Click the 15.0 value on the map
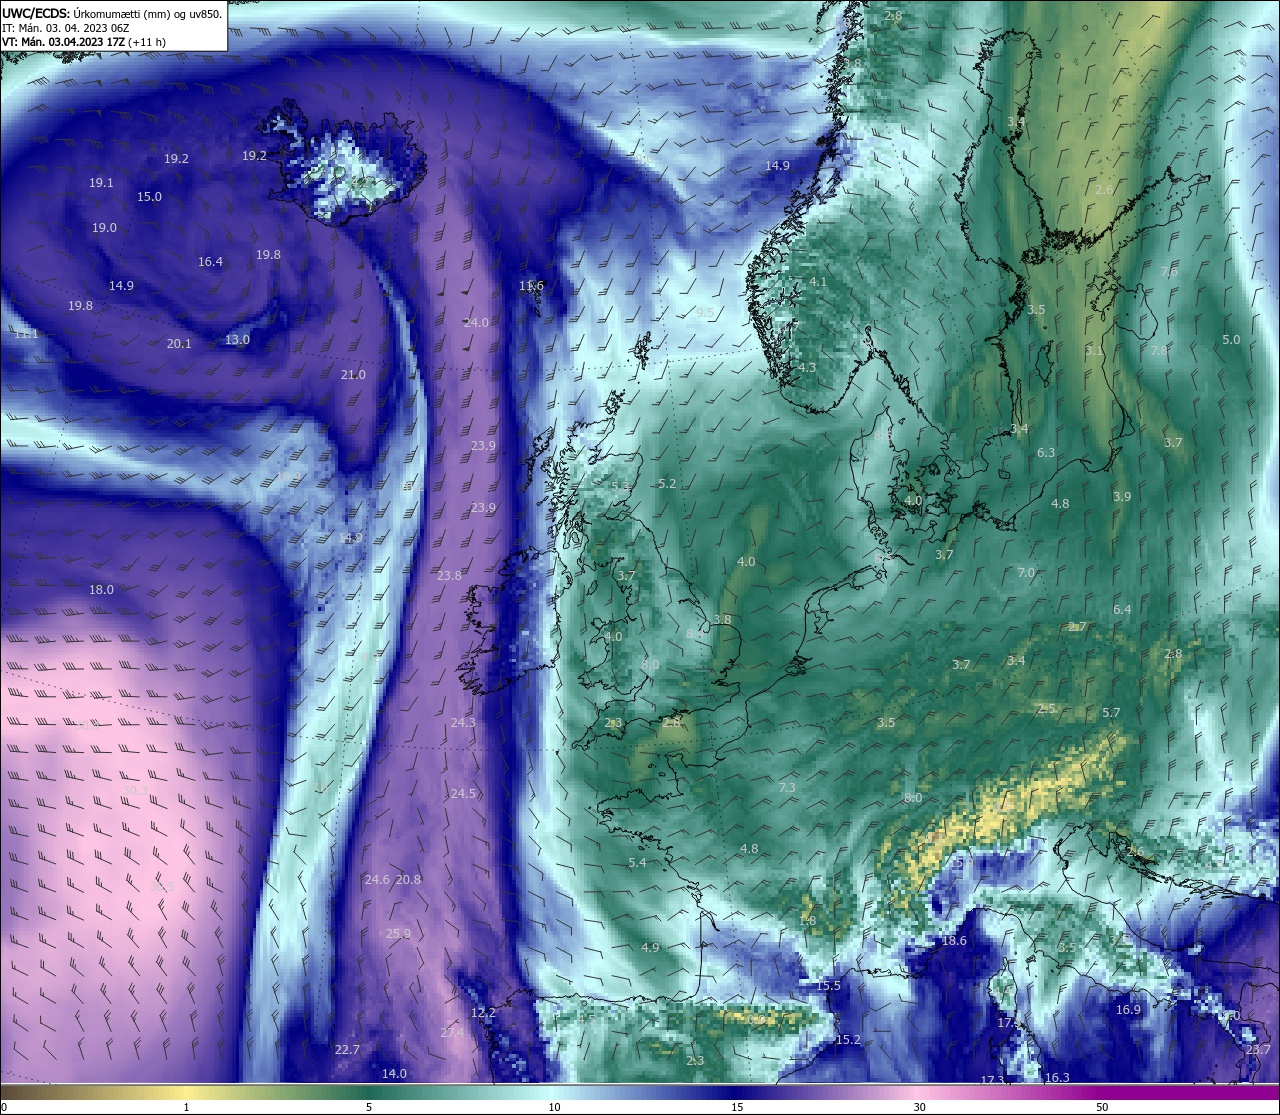The height and width of the screenshot is (1115, 1280). point(149,197)
